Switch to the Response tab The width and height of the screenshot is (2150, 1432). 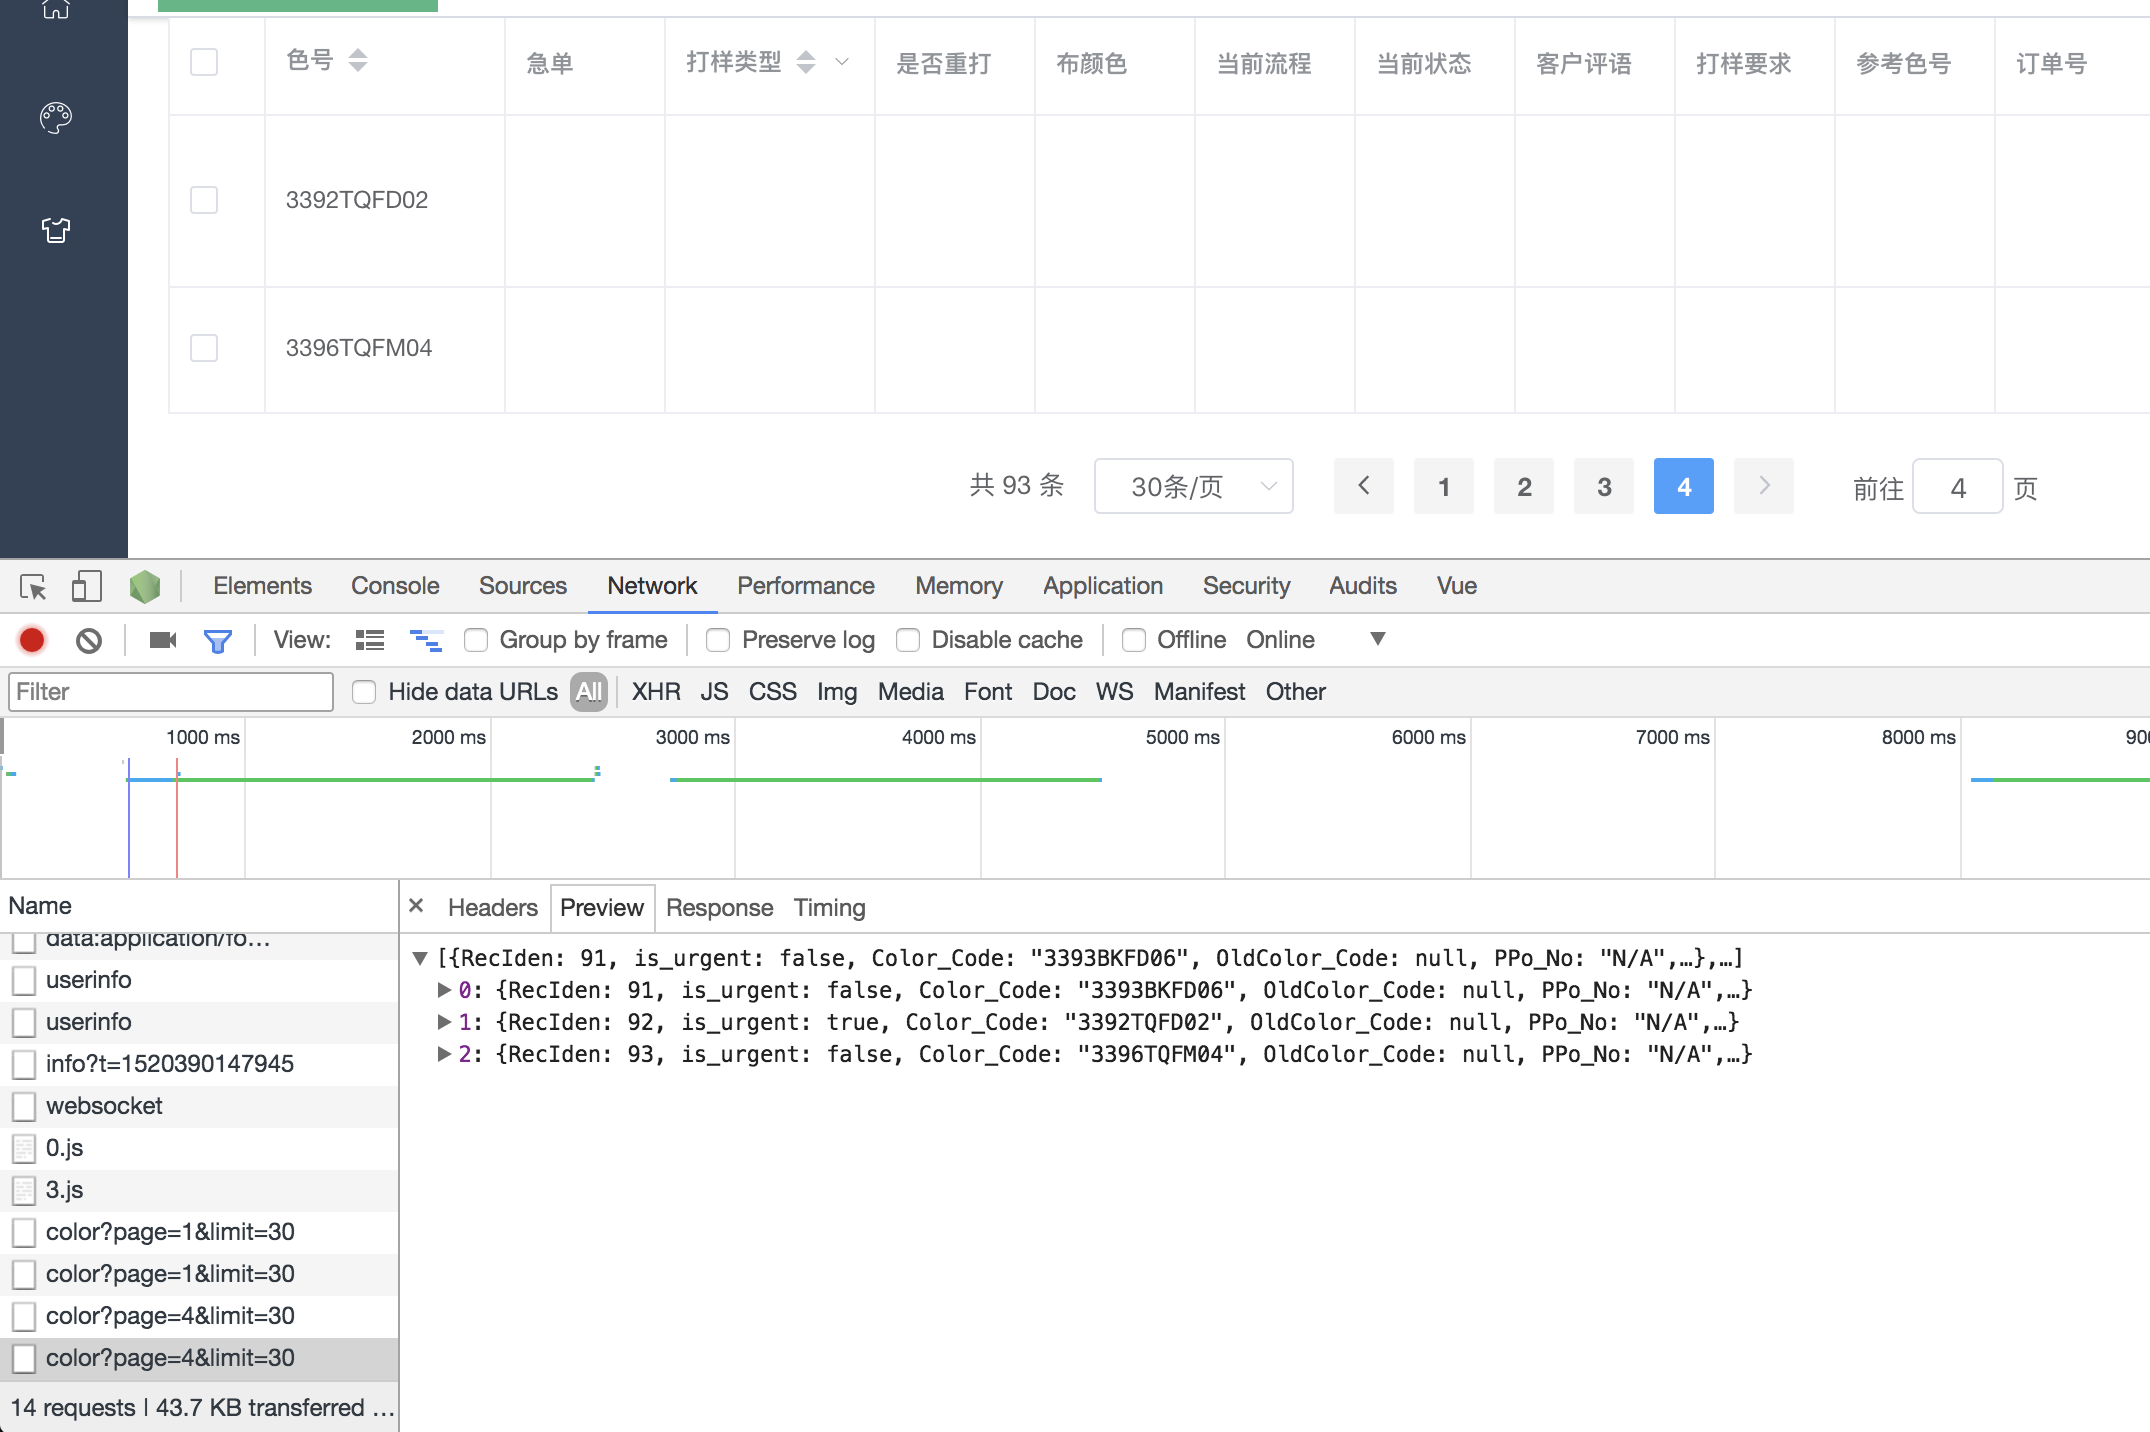click(719, 908)
